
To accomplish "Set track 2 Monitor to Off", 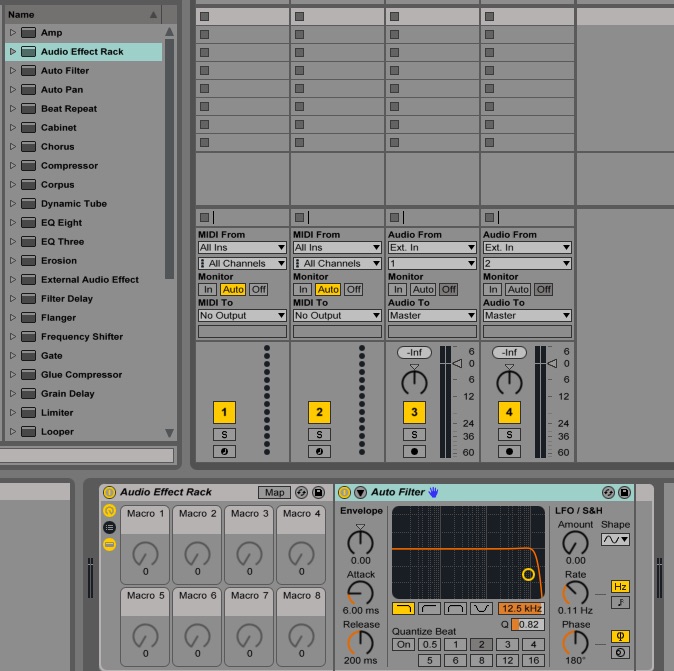I will pyautogui.click(x=354, y=290).
